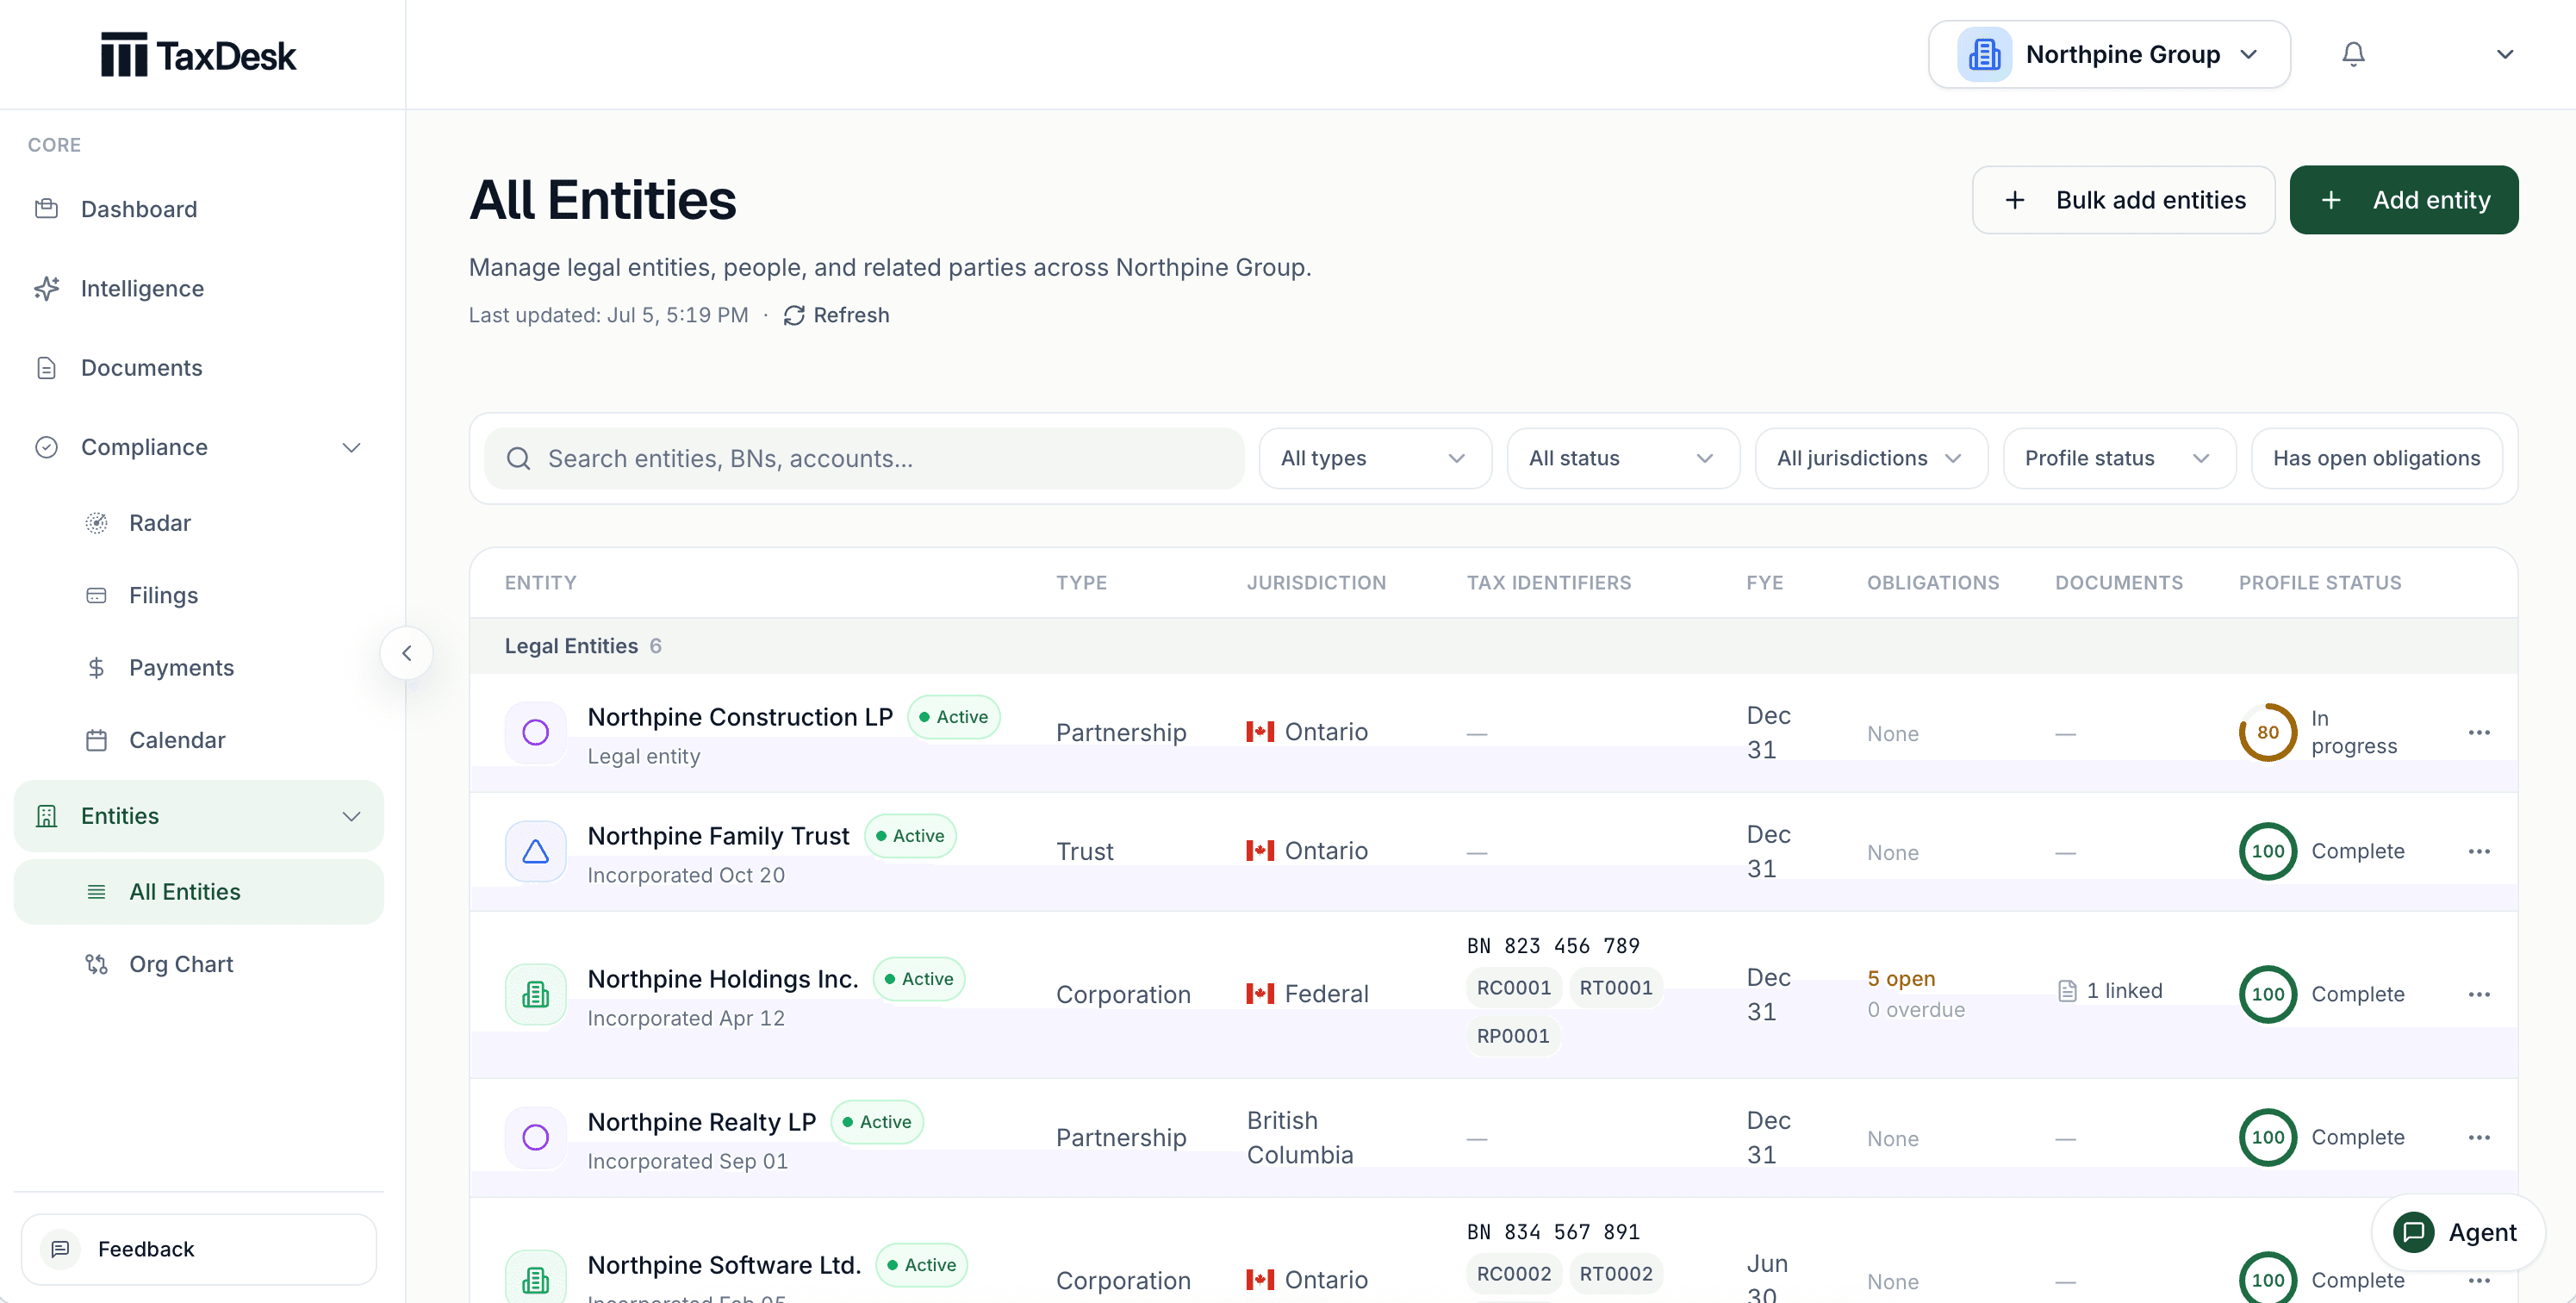2576x1303 pixels.
Task: Open more options for Northpine Family Trust
Action: 2479,851
